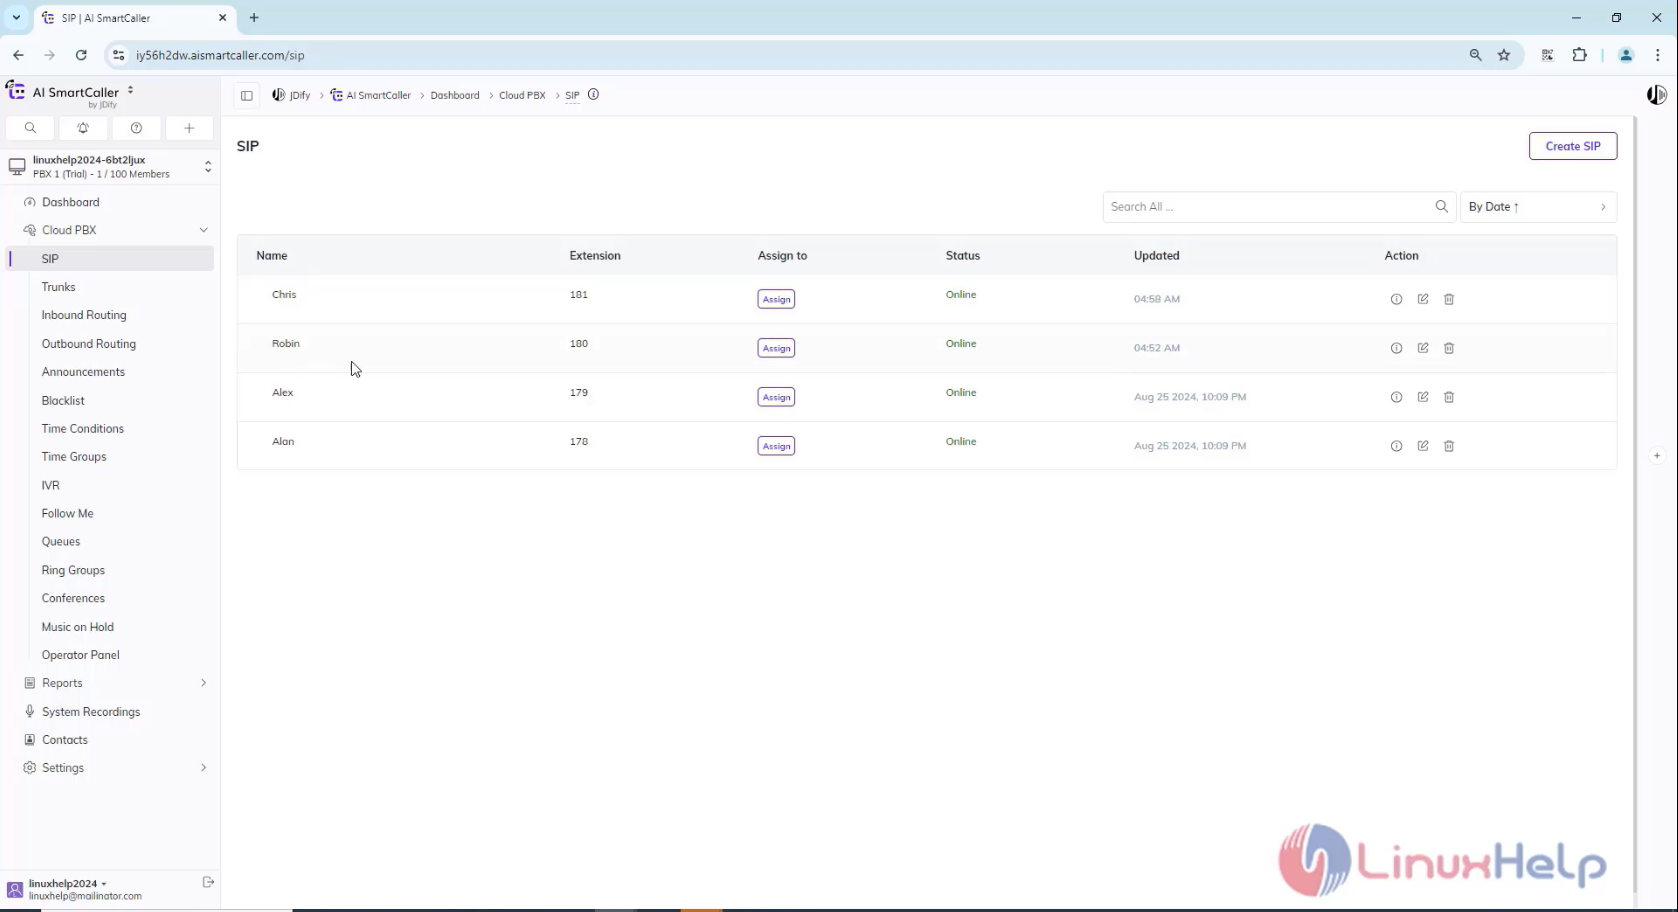Open info icon for Robin row

click(1396, 348)
